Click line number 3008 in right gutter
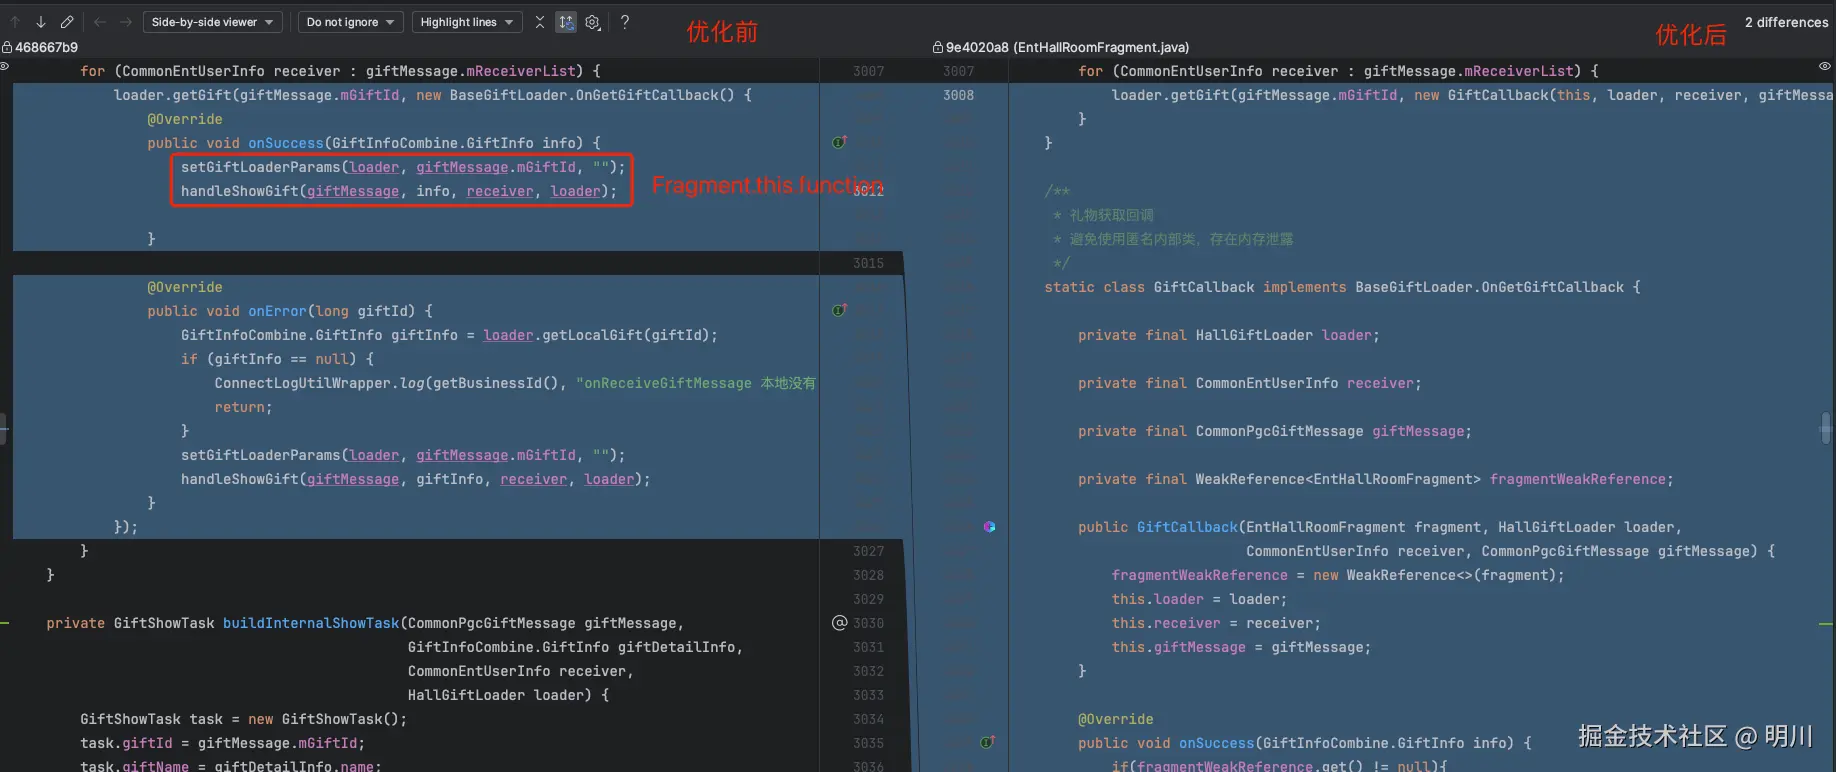 958,95
